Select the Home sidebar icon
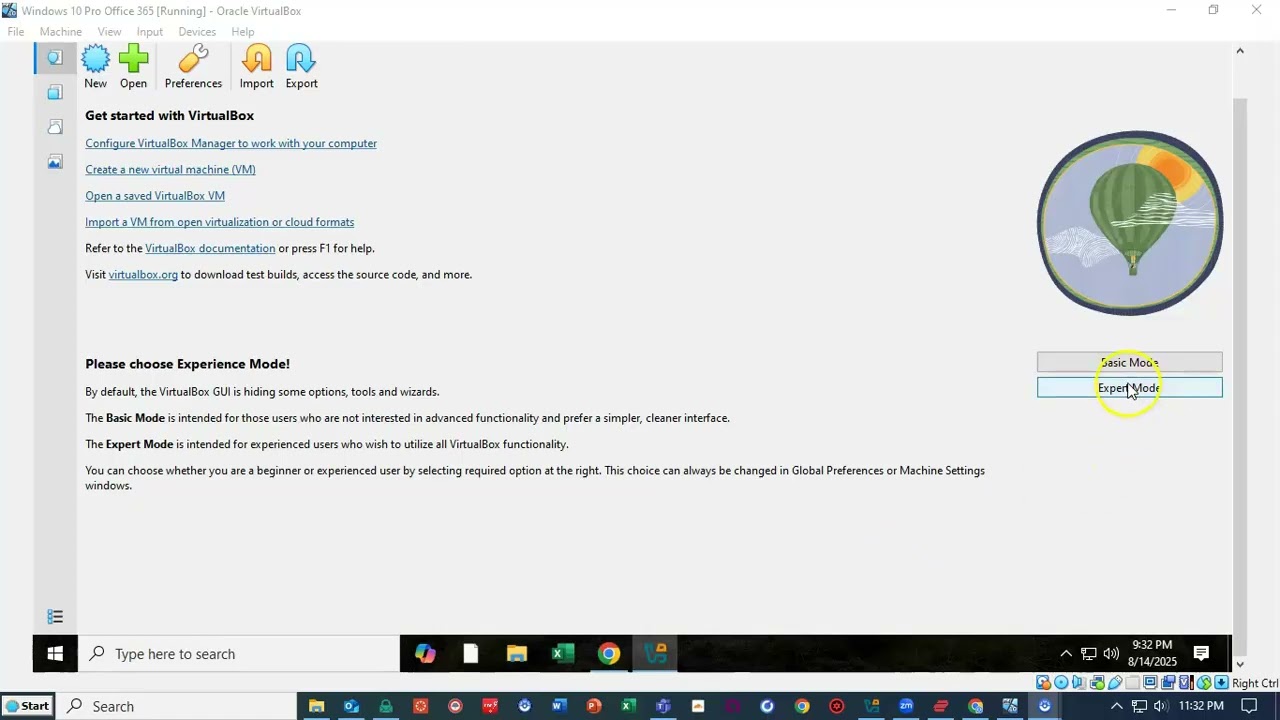The width and height of the screenshot is (1280, 720). pos(55,58)
